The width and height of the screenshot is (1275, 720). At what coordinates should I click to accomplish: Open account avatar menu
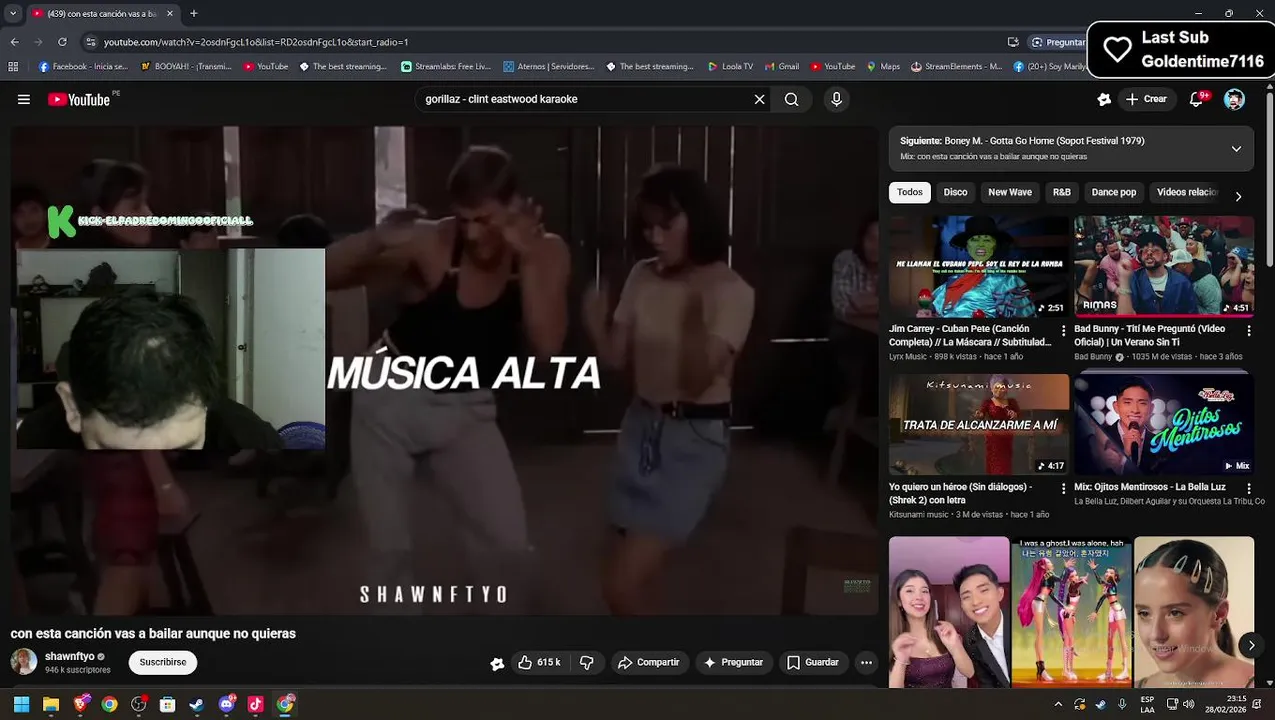(x=1234, y=99)
